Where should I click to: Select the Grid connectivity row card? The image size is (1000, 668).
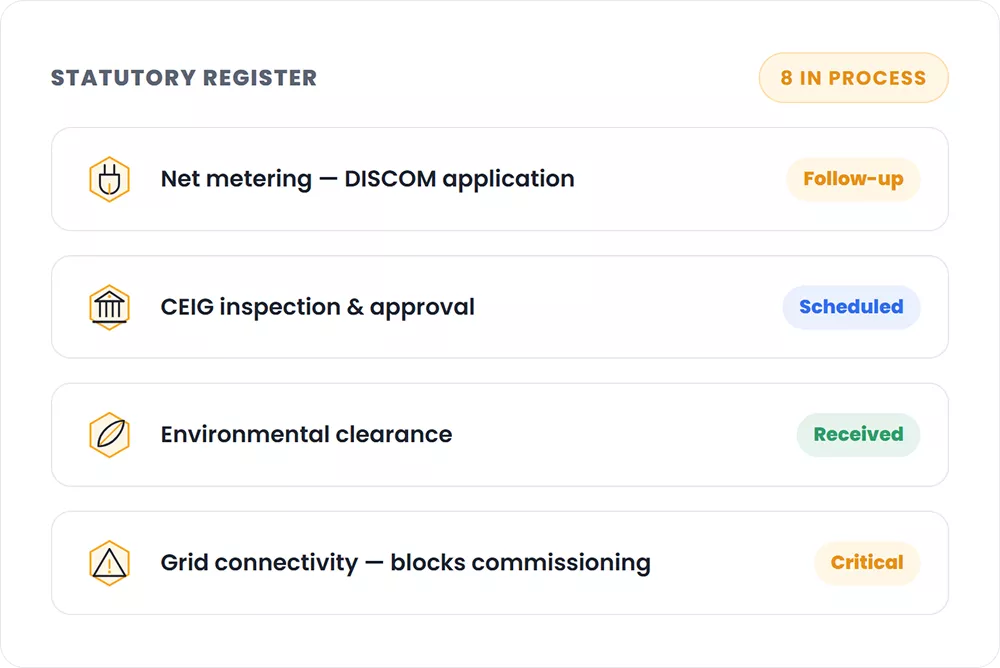point(500,563)
